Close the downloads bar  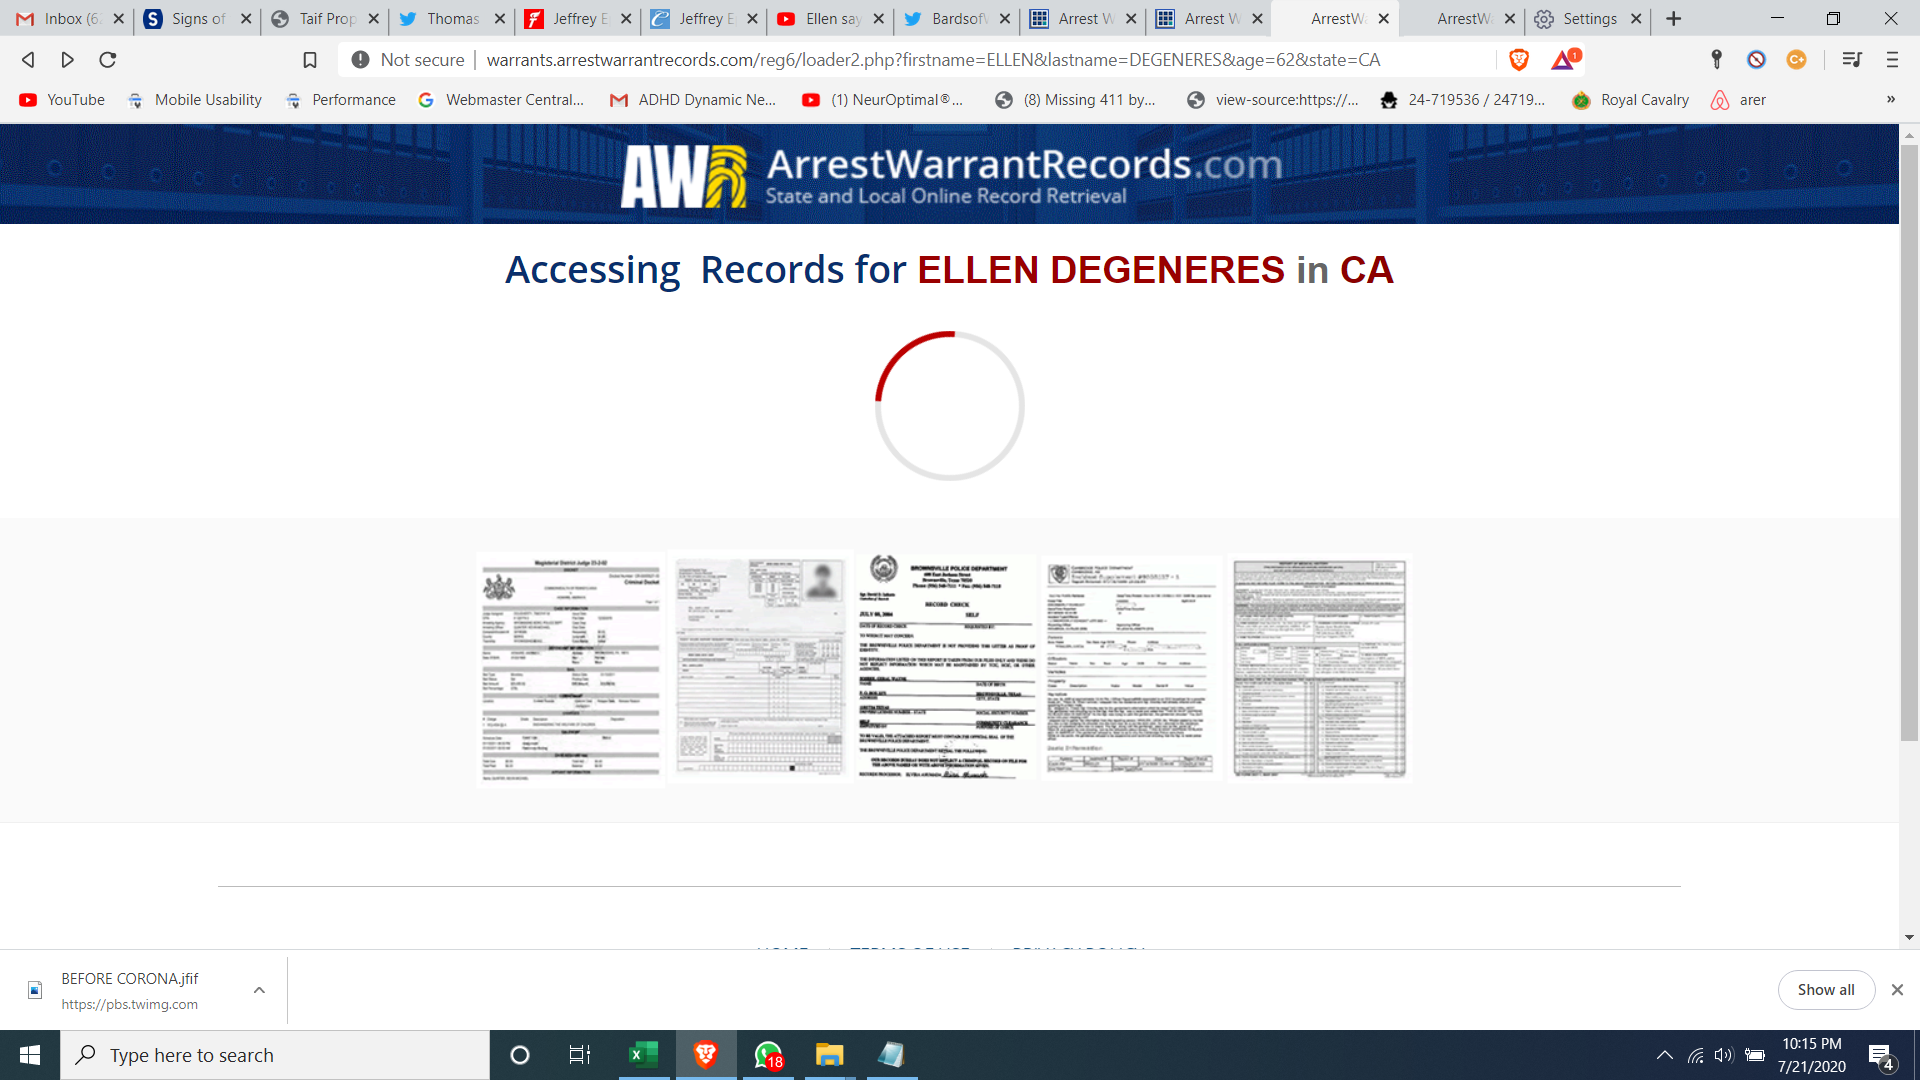[x=1897, y=990]
